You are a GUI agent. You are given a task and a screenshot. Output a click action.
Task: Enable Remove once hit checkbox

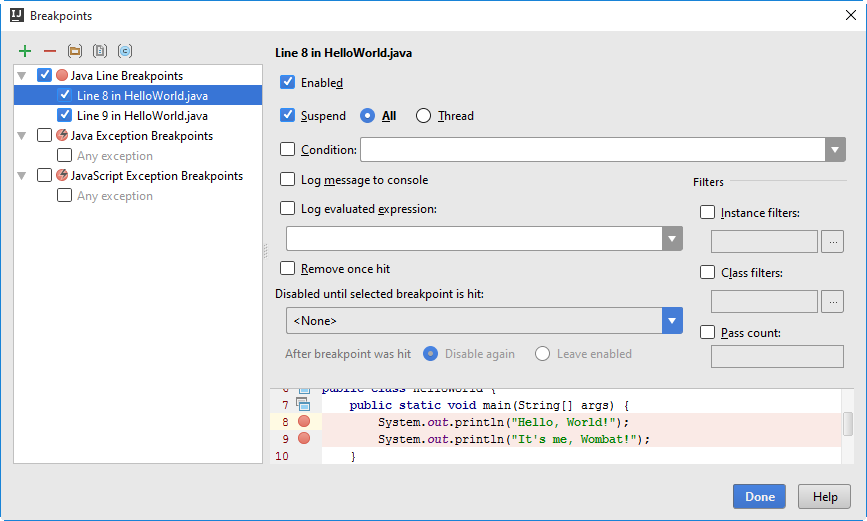[288, 268]
